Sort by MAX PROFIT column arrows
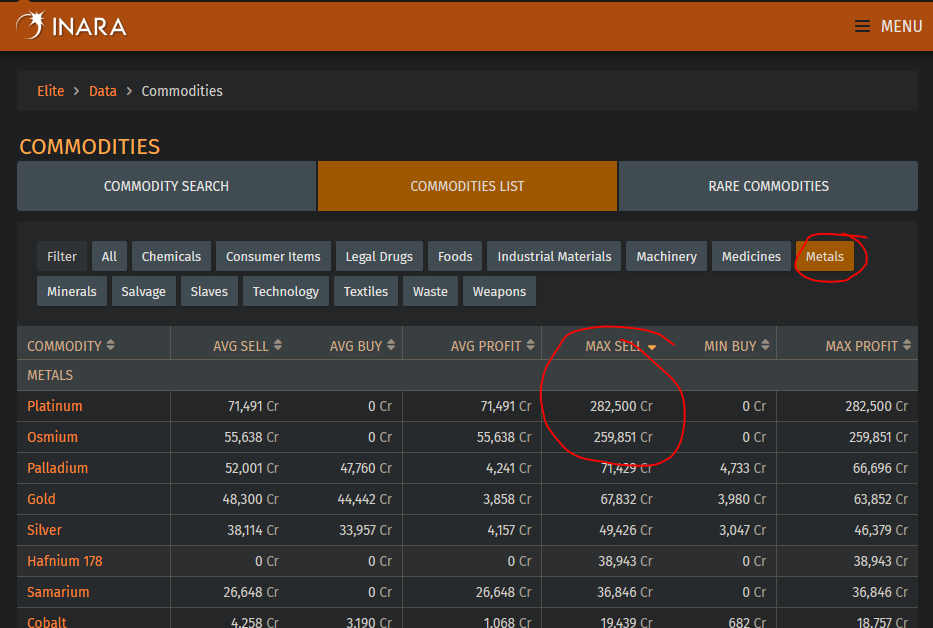 pyautogui.click(x=907, y=345)
